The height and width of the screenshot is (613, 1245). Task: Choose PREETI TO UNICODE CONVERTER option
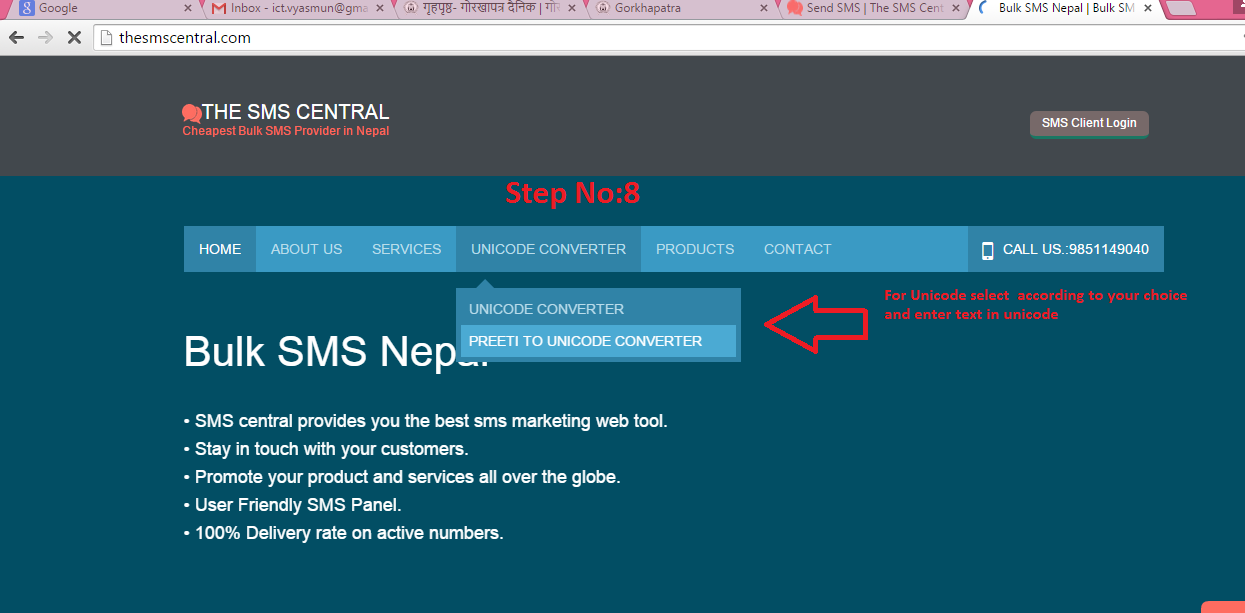coord(598,341)
